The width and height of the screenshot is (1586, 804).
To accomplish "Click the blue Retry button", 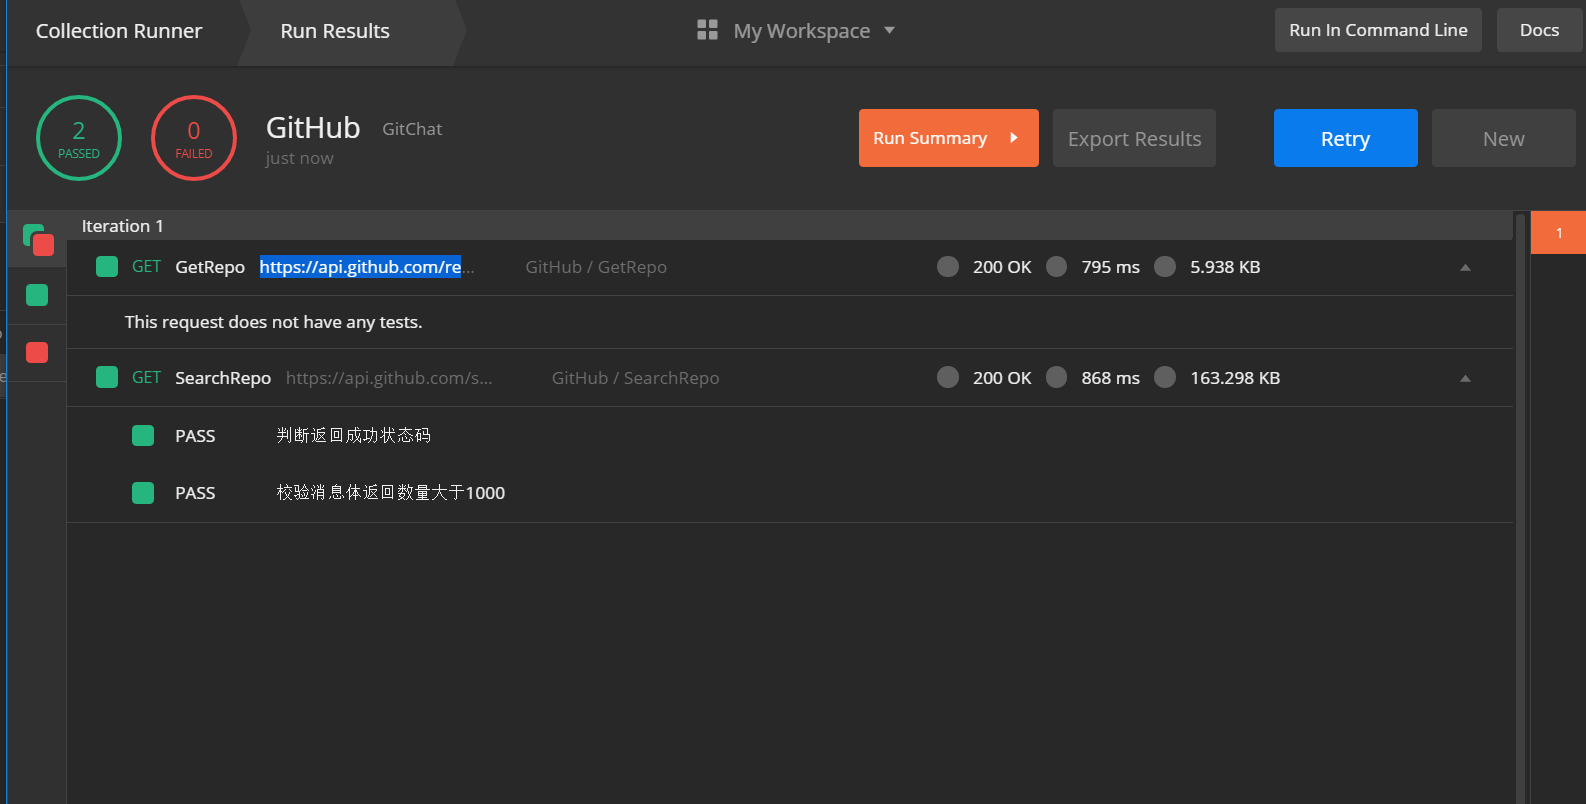I will click(1345, 138).
